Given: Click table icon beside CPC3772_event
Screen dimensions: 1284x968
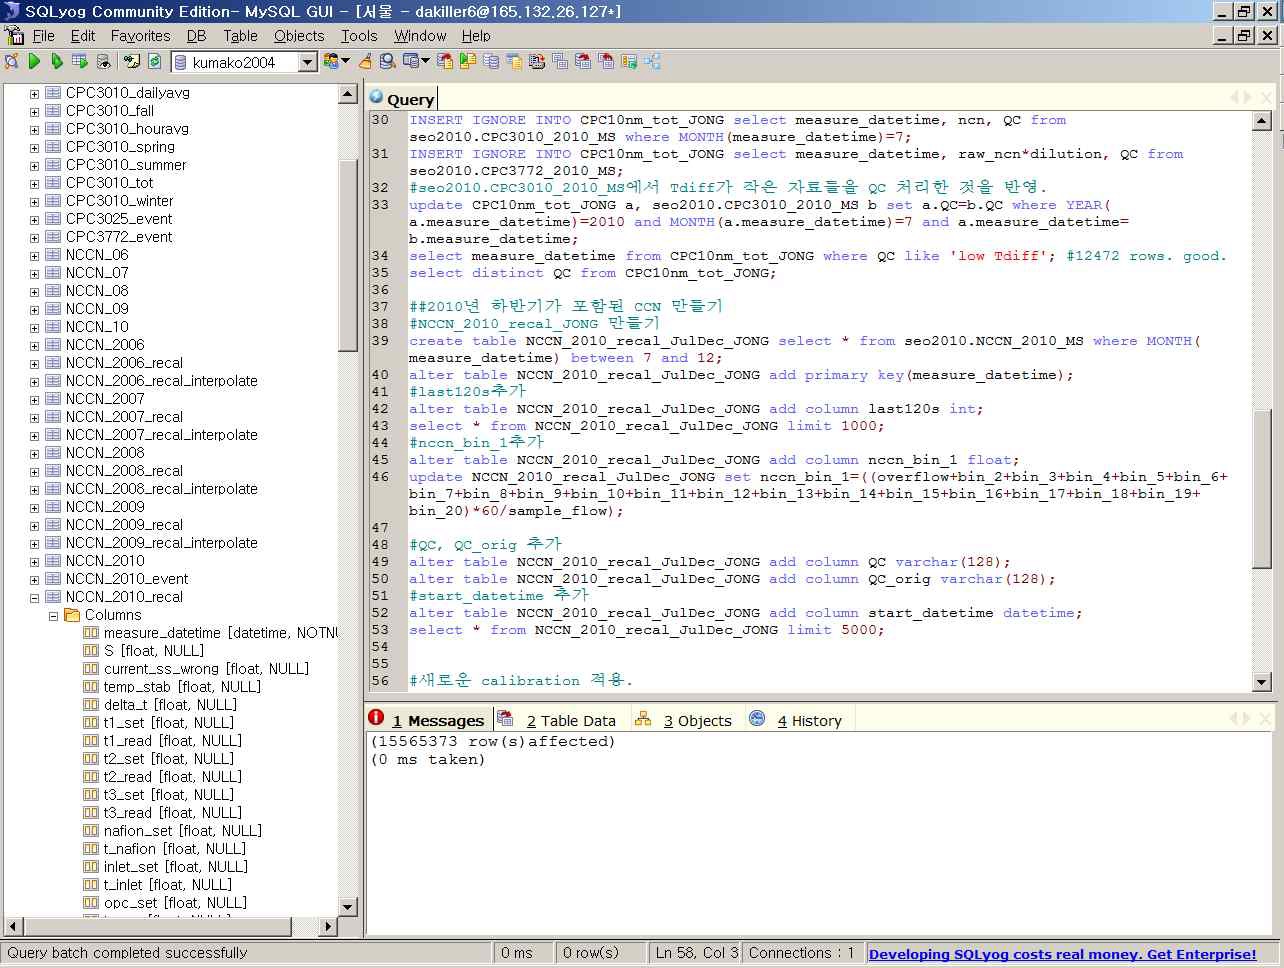Looking at the screenshot, I should 53,237.
